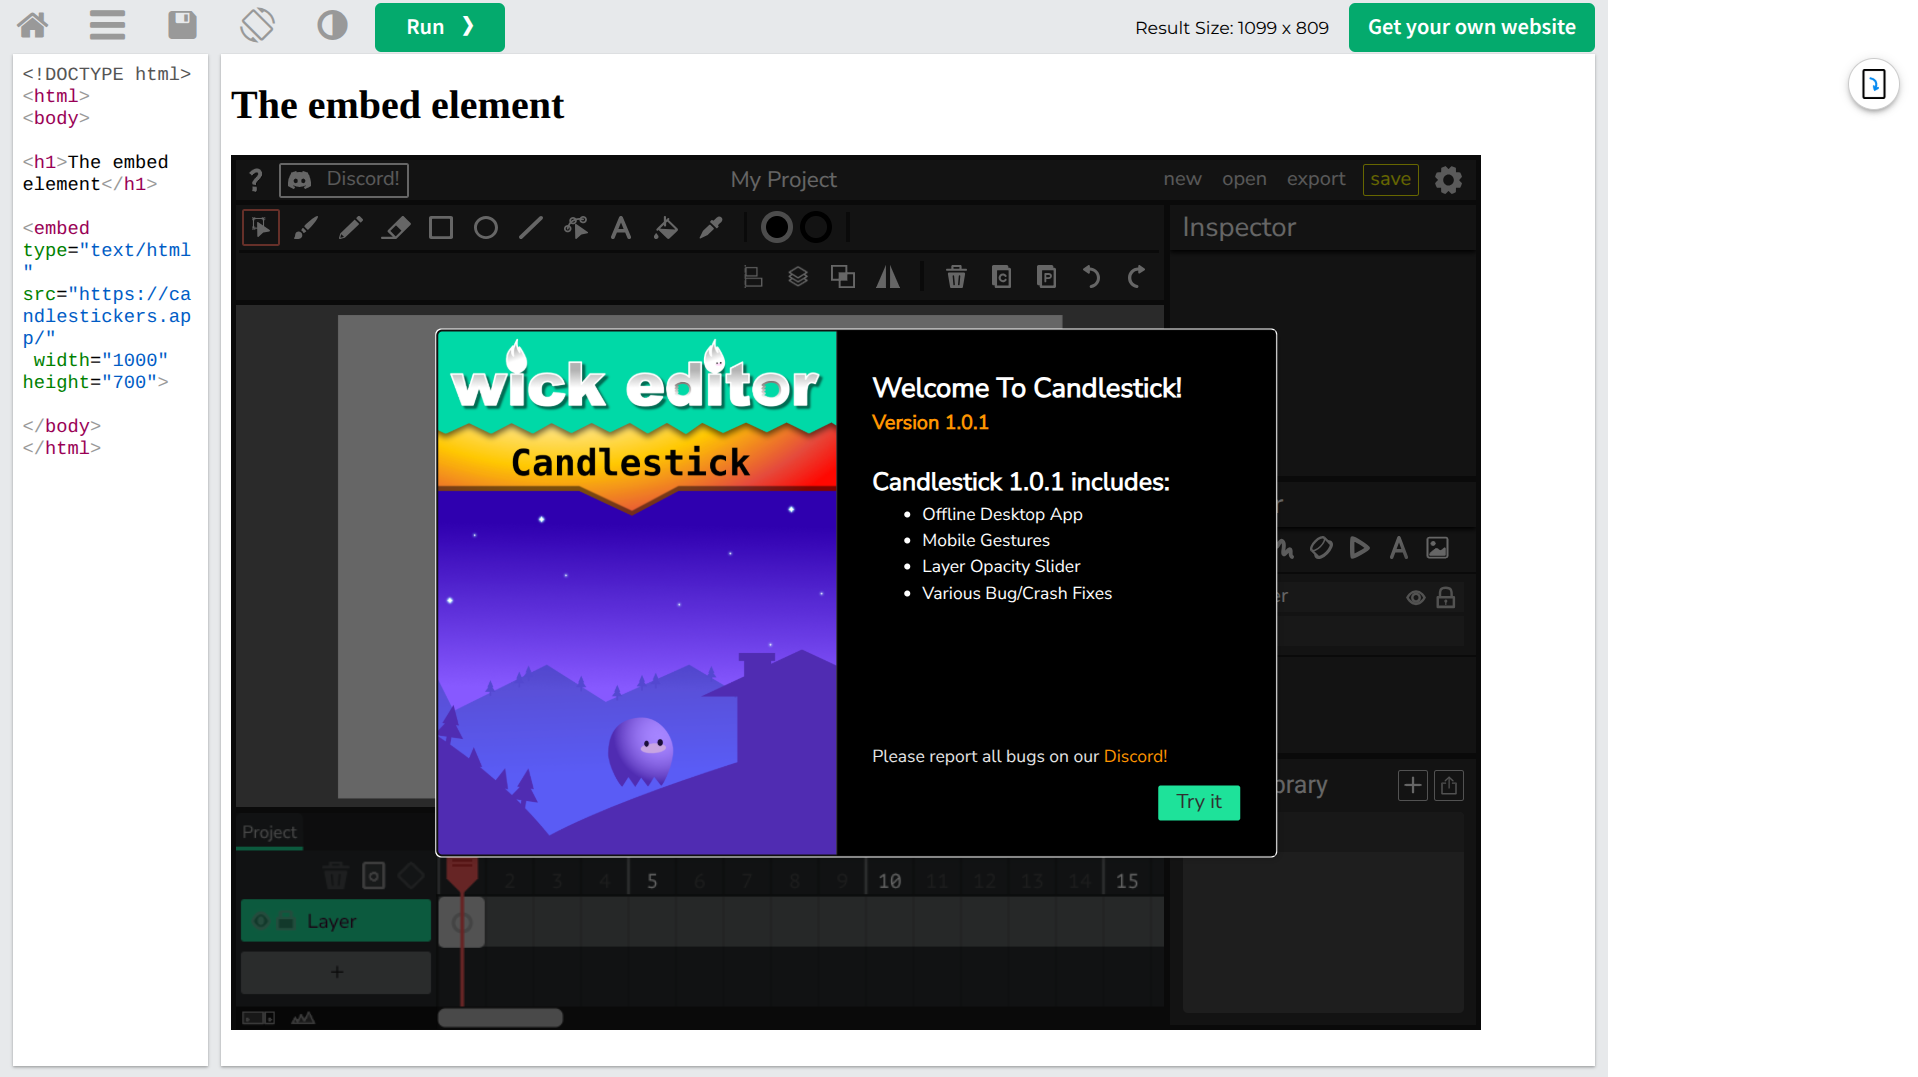Open editor settings gear
This screenshot has width=1918, height=1077.
(1448, 180)
